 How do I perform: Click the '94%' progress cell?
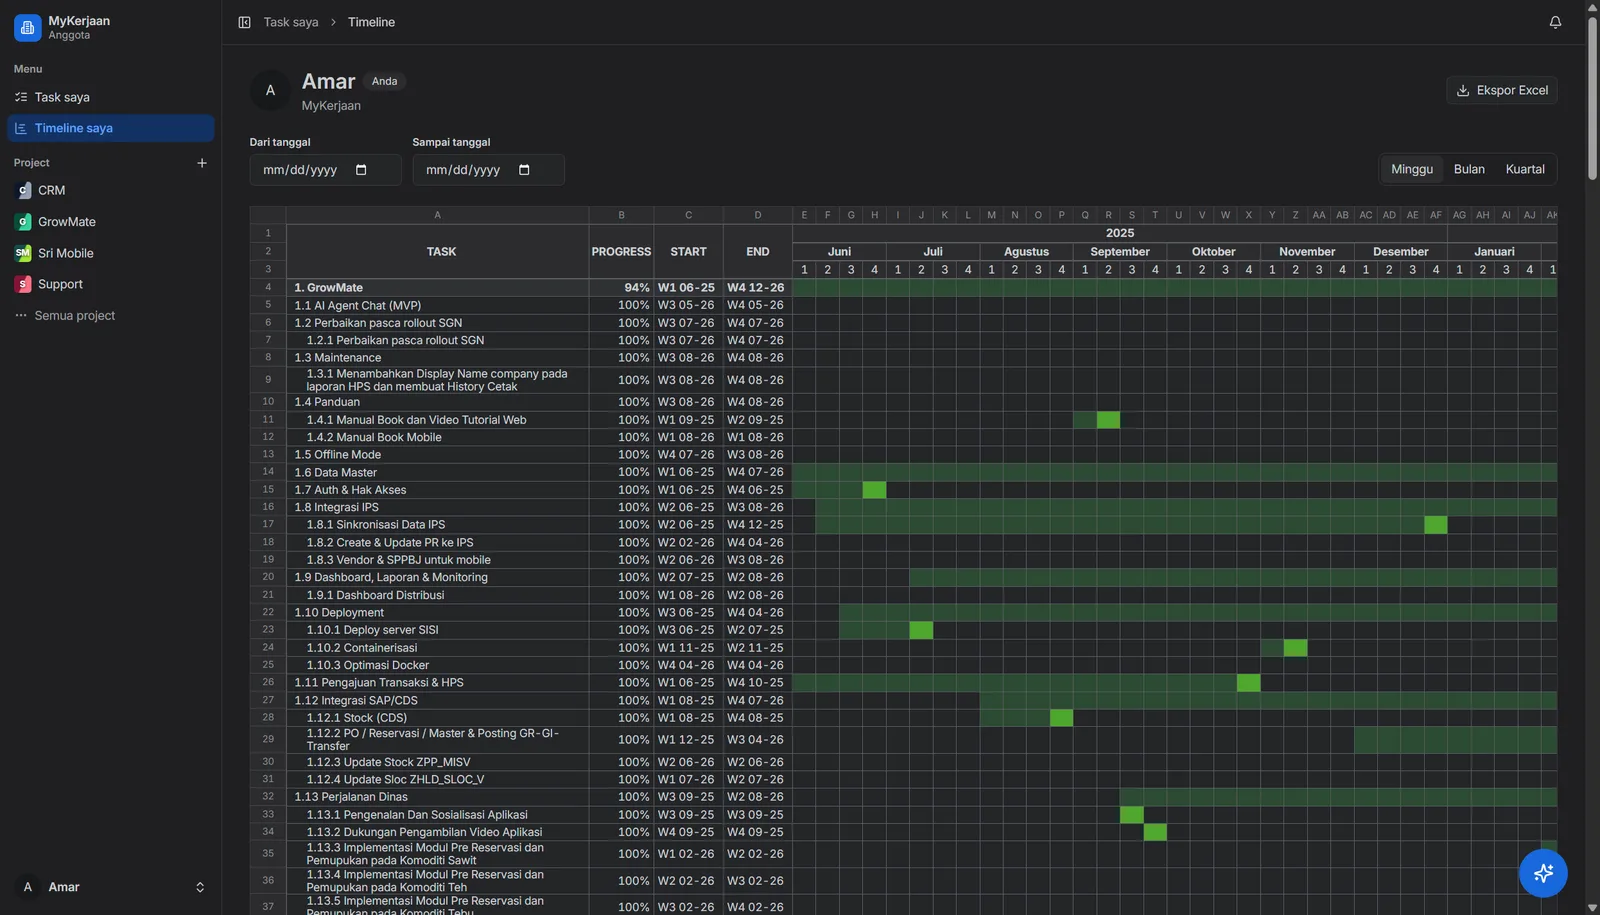click(621, 288)
